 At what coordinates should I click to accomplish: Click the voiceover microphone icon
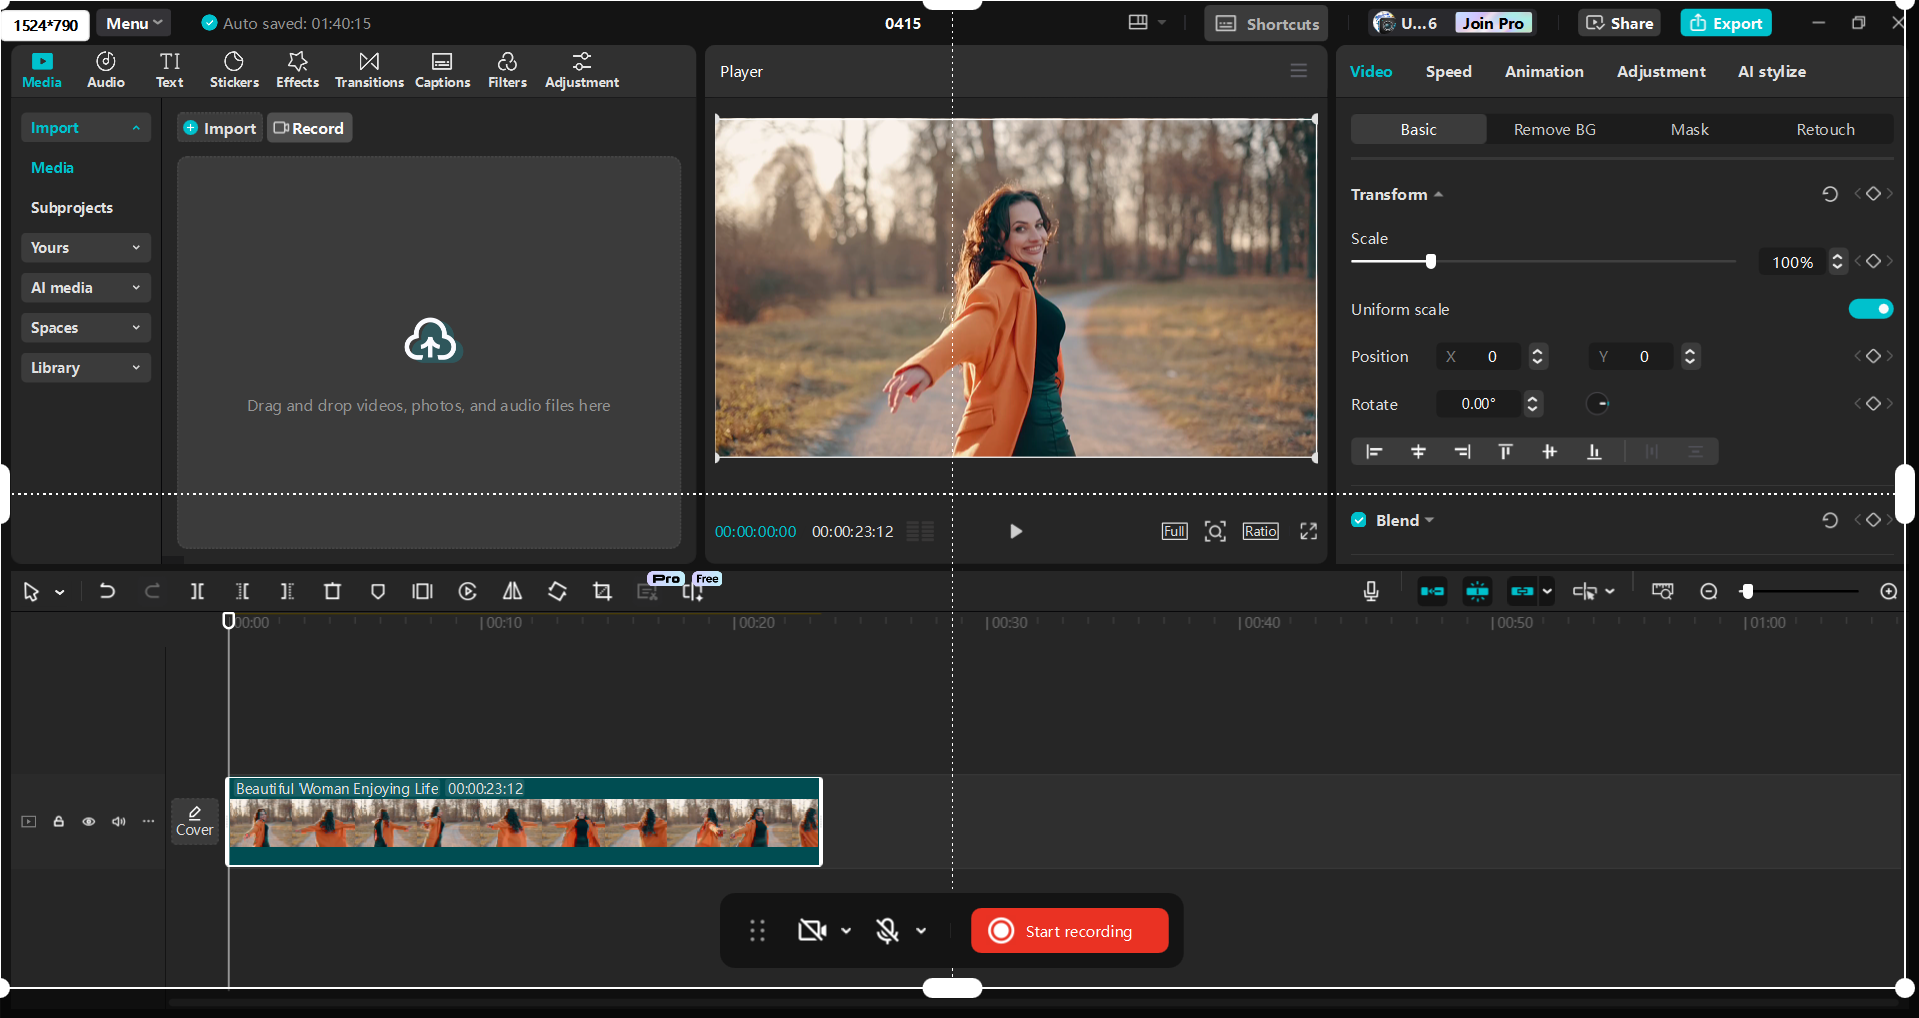point(1371,592)
